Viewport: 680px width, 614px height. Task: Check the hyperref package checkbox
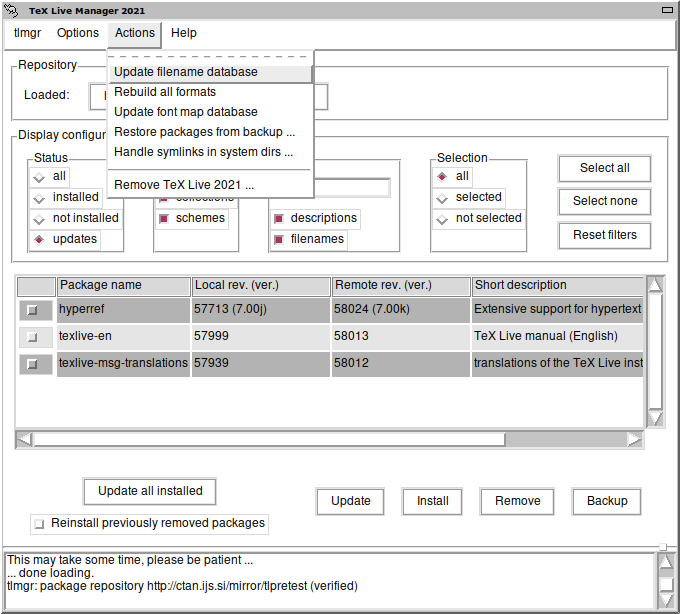point(32,310)
